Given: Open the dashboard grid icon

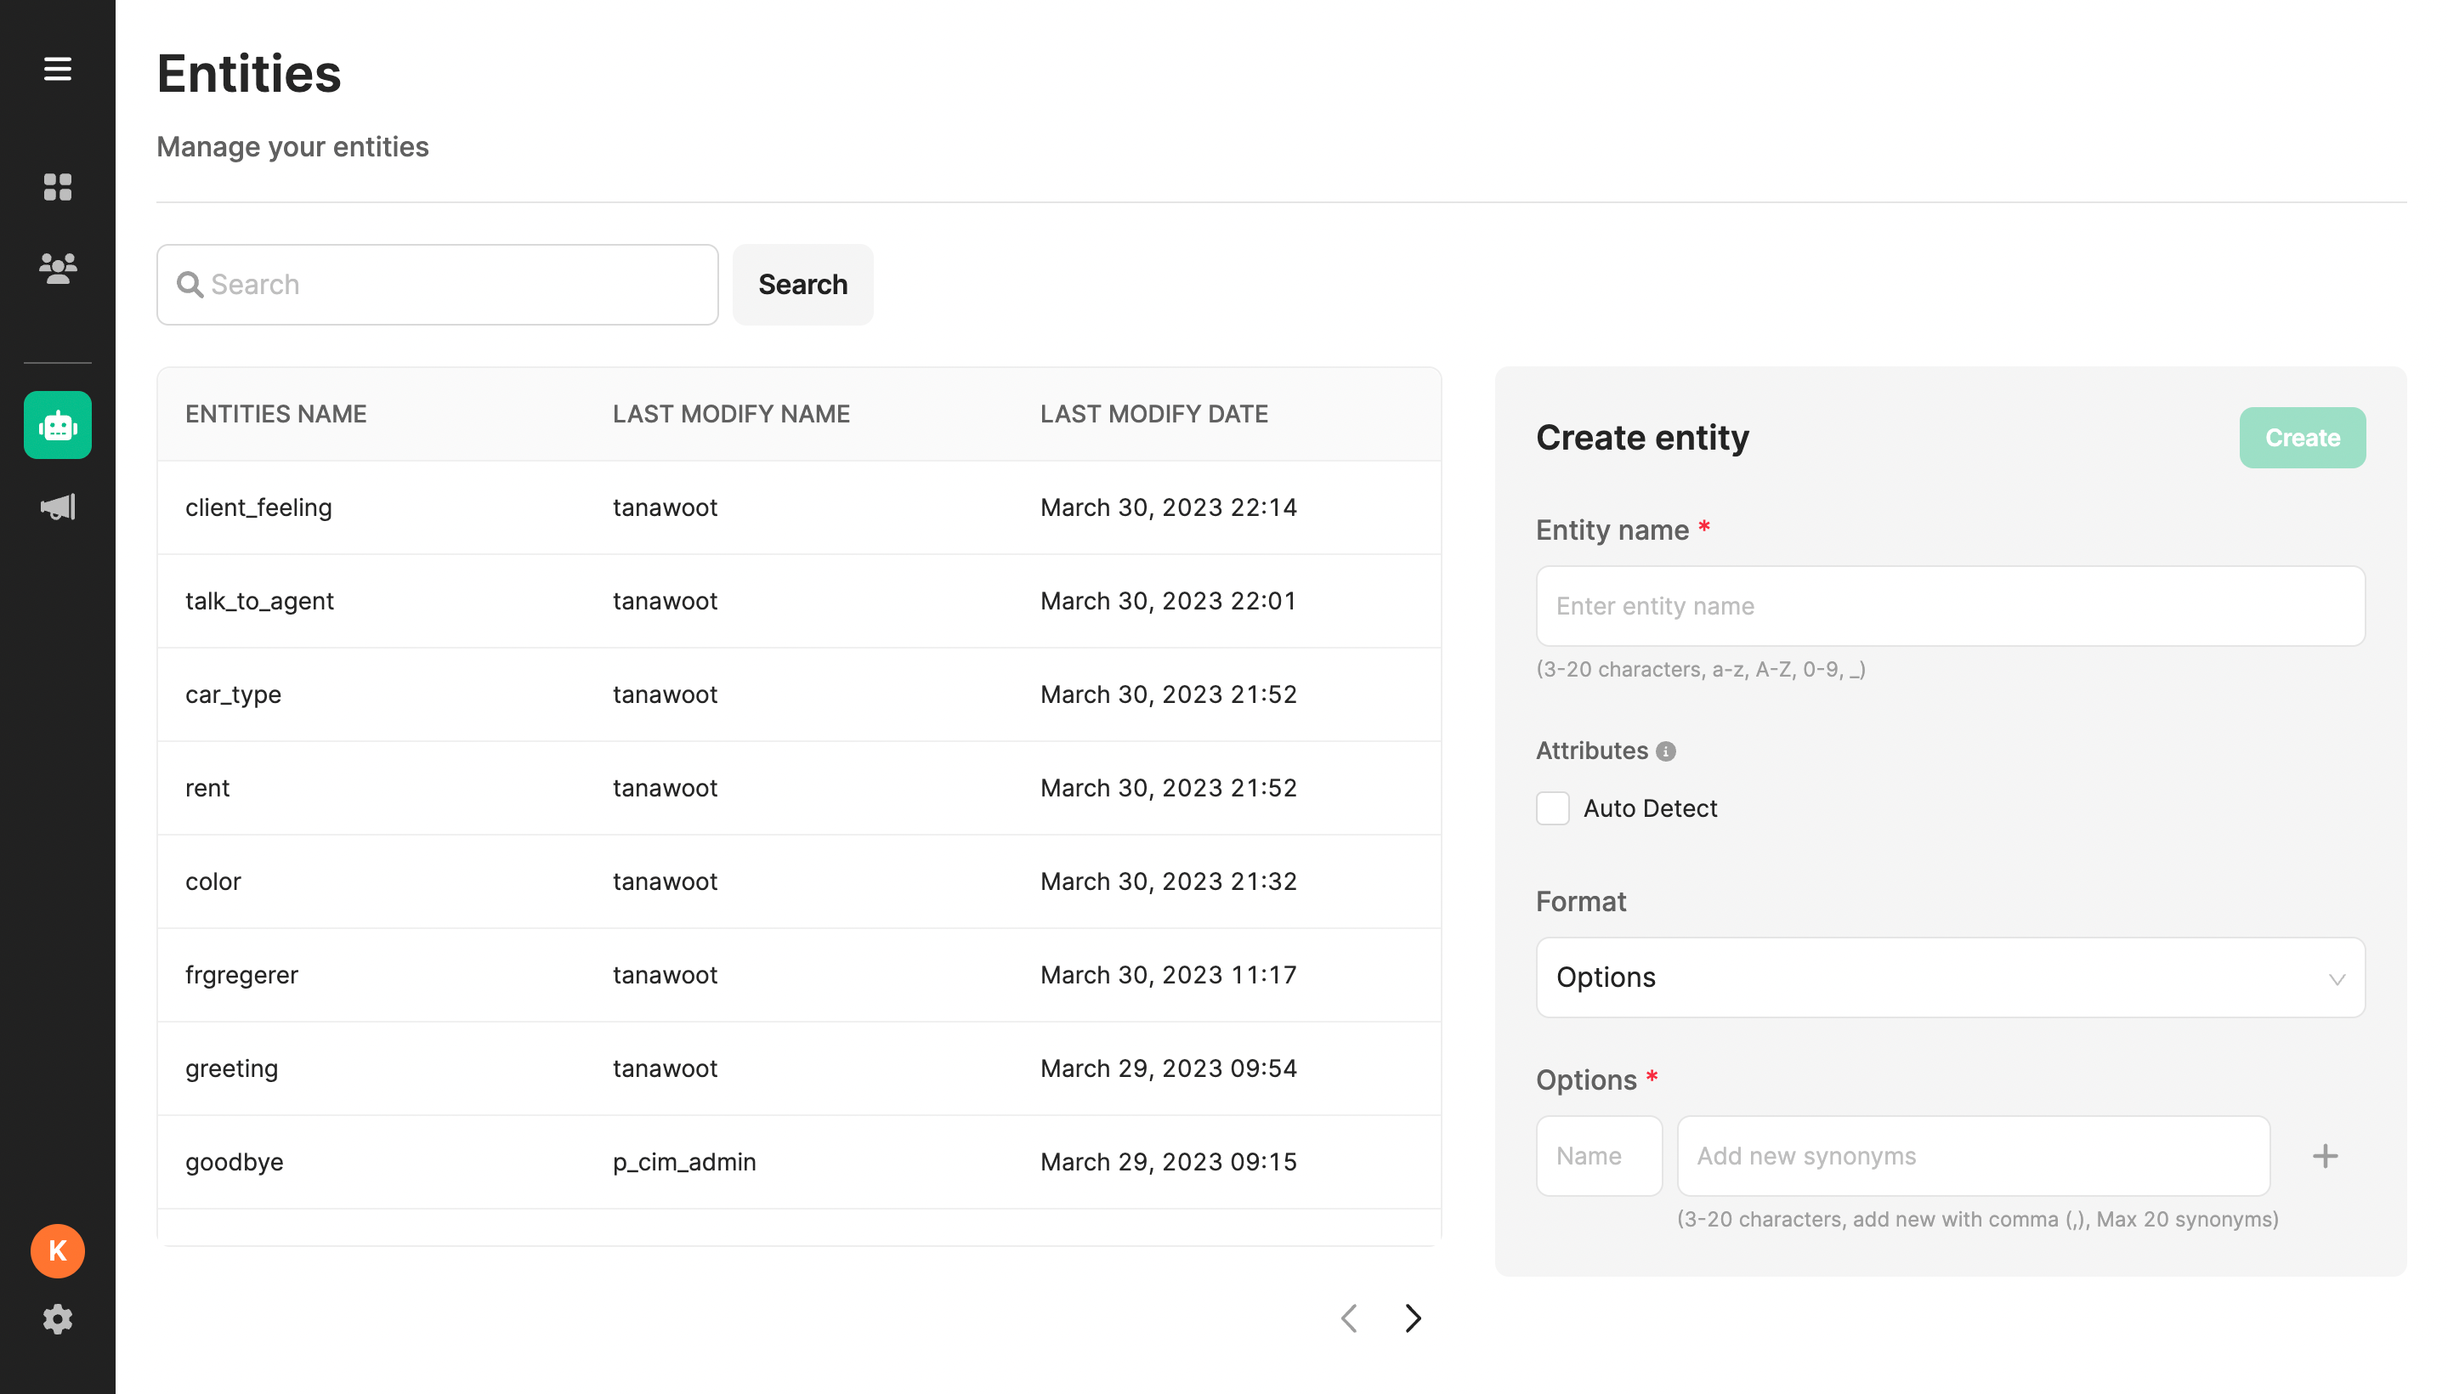Looking at the screenshot, I should [57, 187].
